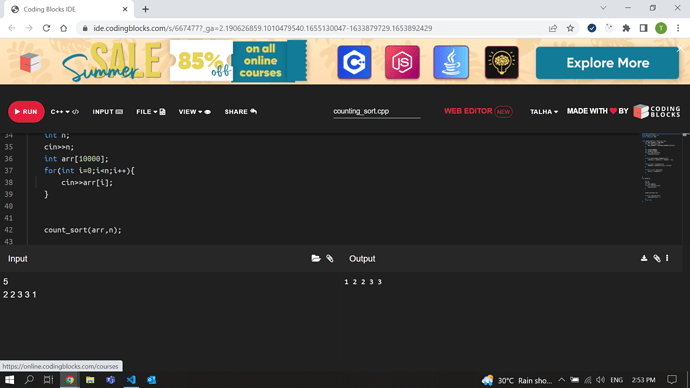This screenshot has height=388, width=690.
Task: Go to browser home page
Action: [64, 28]
